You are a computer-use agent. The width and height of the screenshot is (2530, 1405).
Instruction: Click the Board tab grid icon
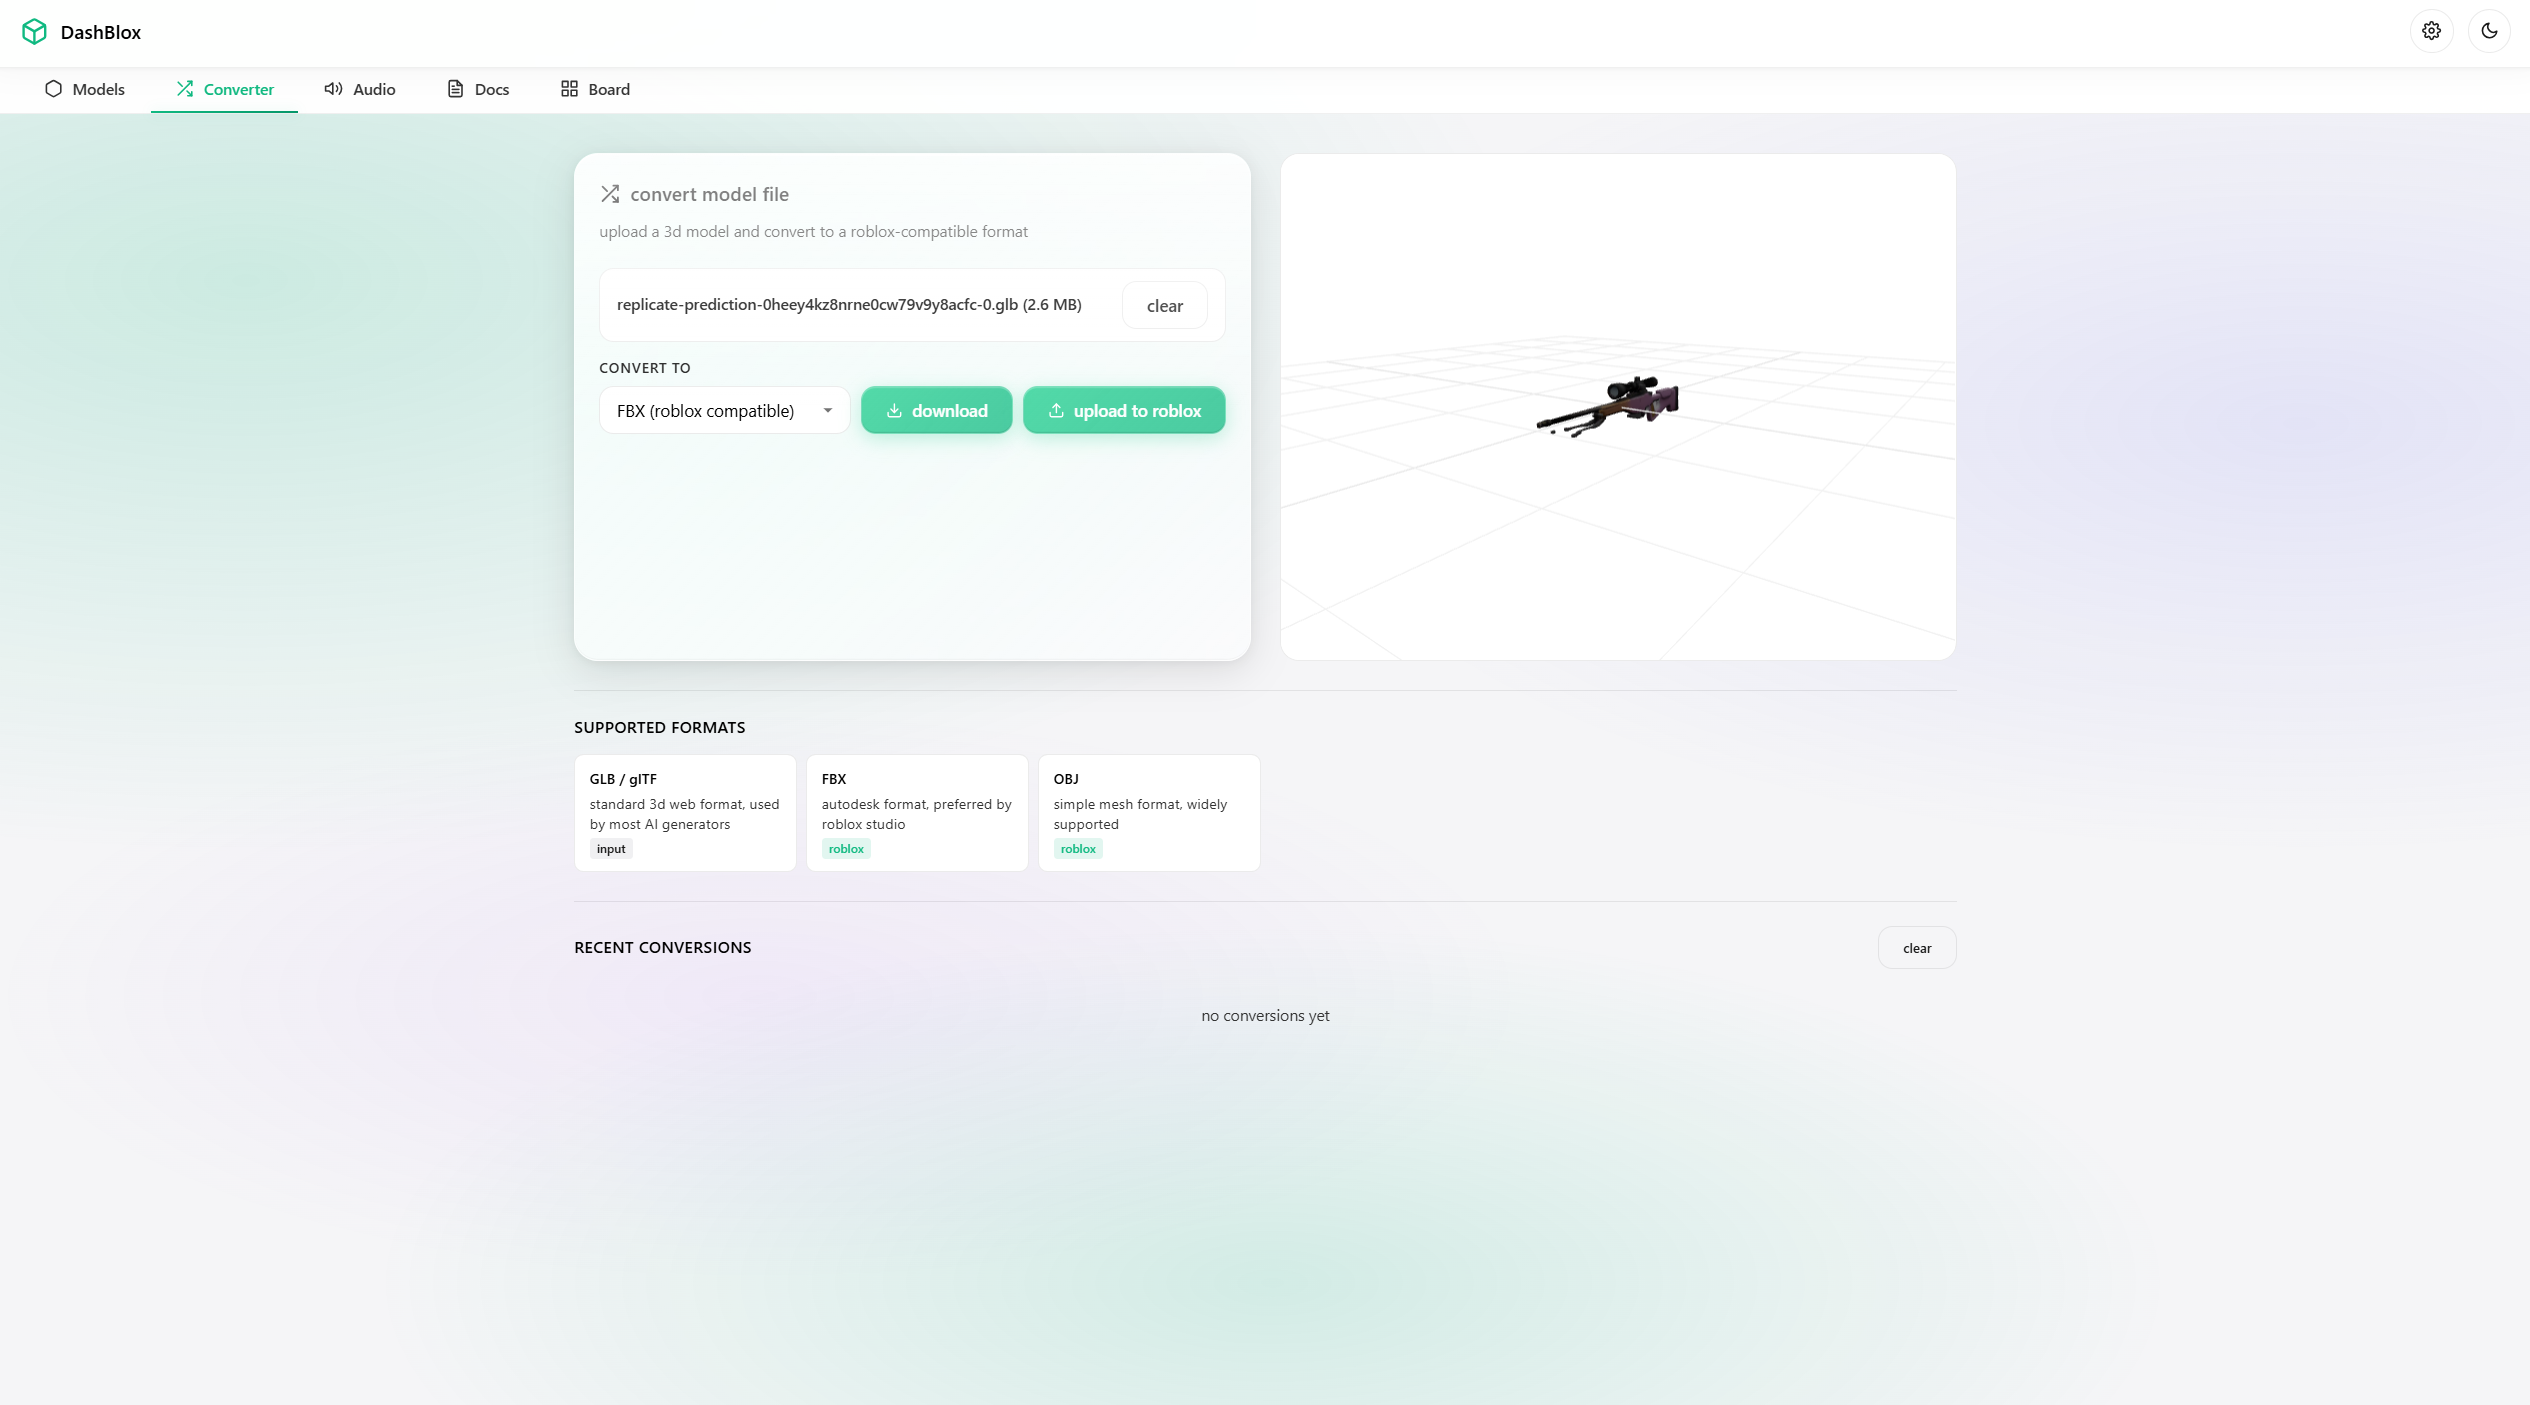click(x=569, y=89)
